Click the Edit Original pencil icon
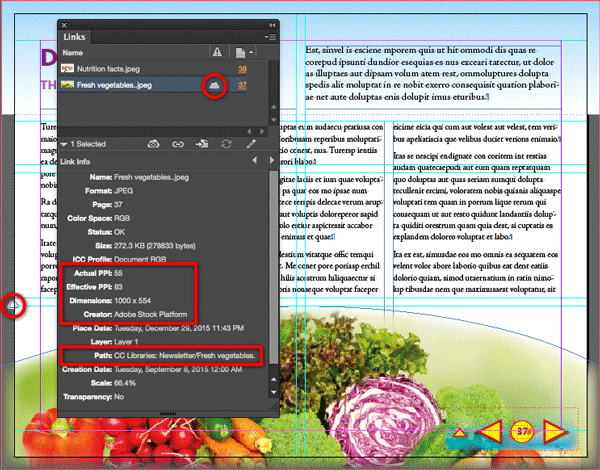Viewport: 600px width, 470px height. tap(251, 144)
